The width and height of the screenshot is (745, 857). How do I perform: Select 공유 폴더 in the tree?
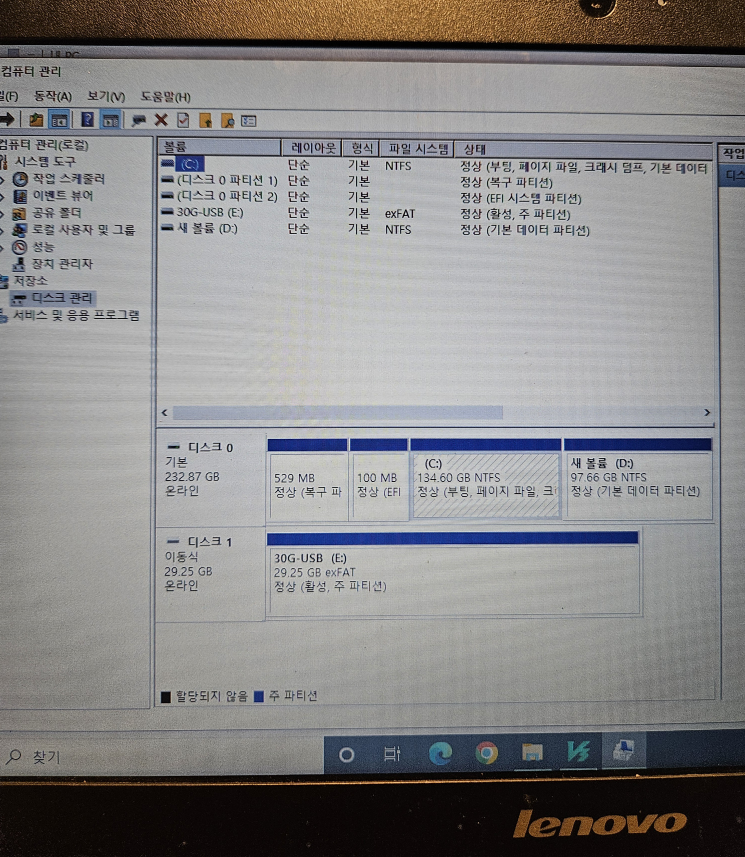click(56, 213)
